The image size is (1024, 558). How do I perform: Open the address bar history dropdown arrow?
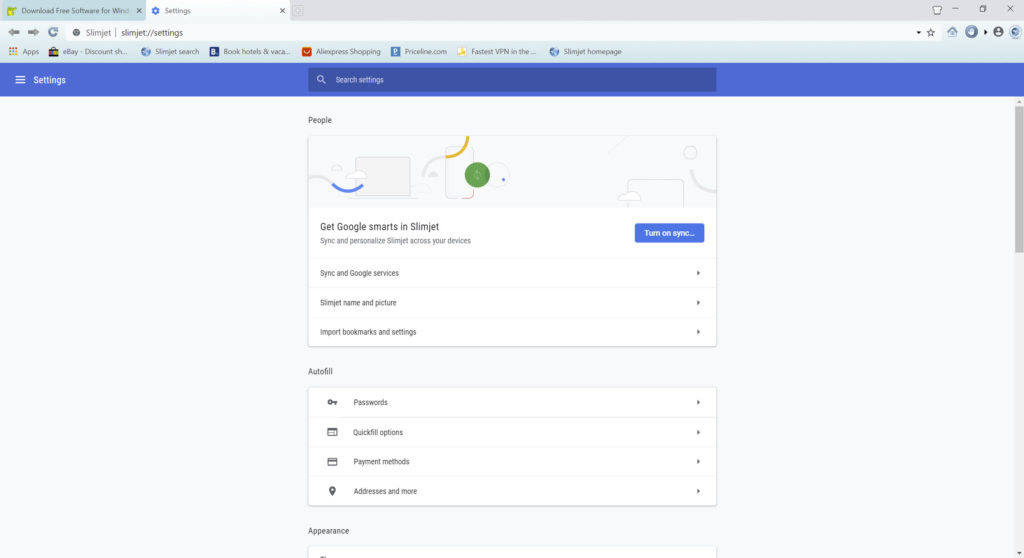pos(918,33)
